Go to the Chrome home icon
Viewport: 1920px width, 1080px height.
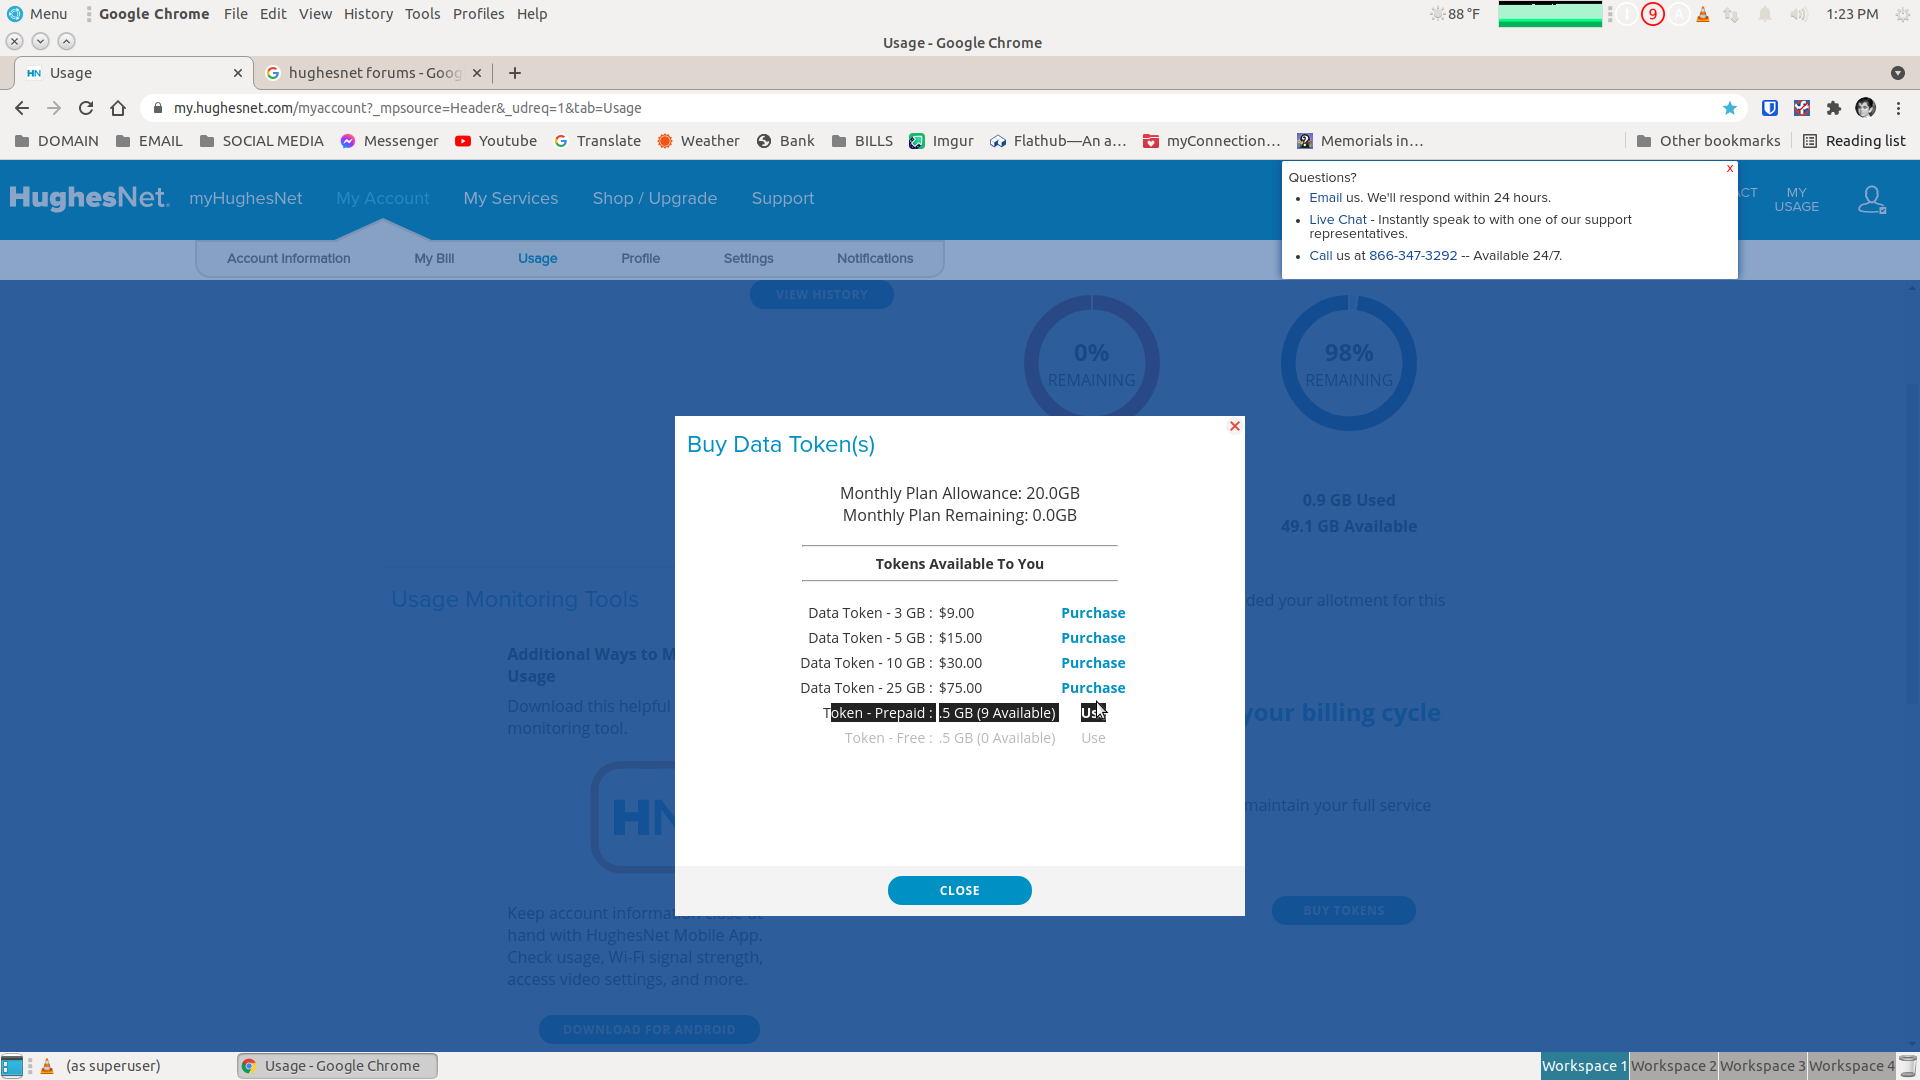pyautogui.click(x=118, y=108)
